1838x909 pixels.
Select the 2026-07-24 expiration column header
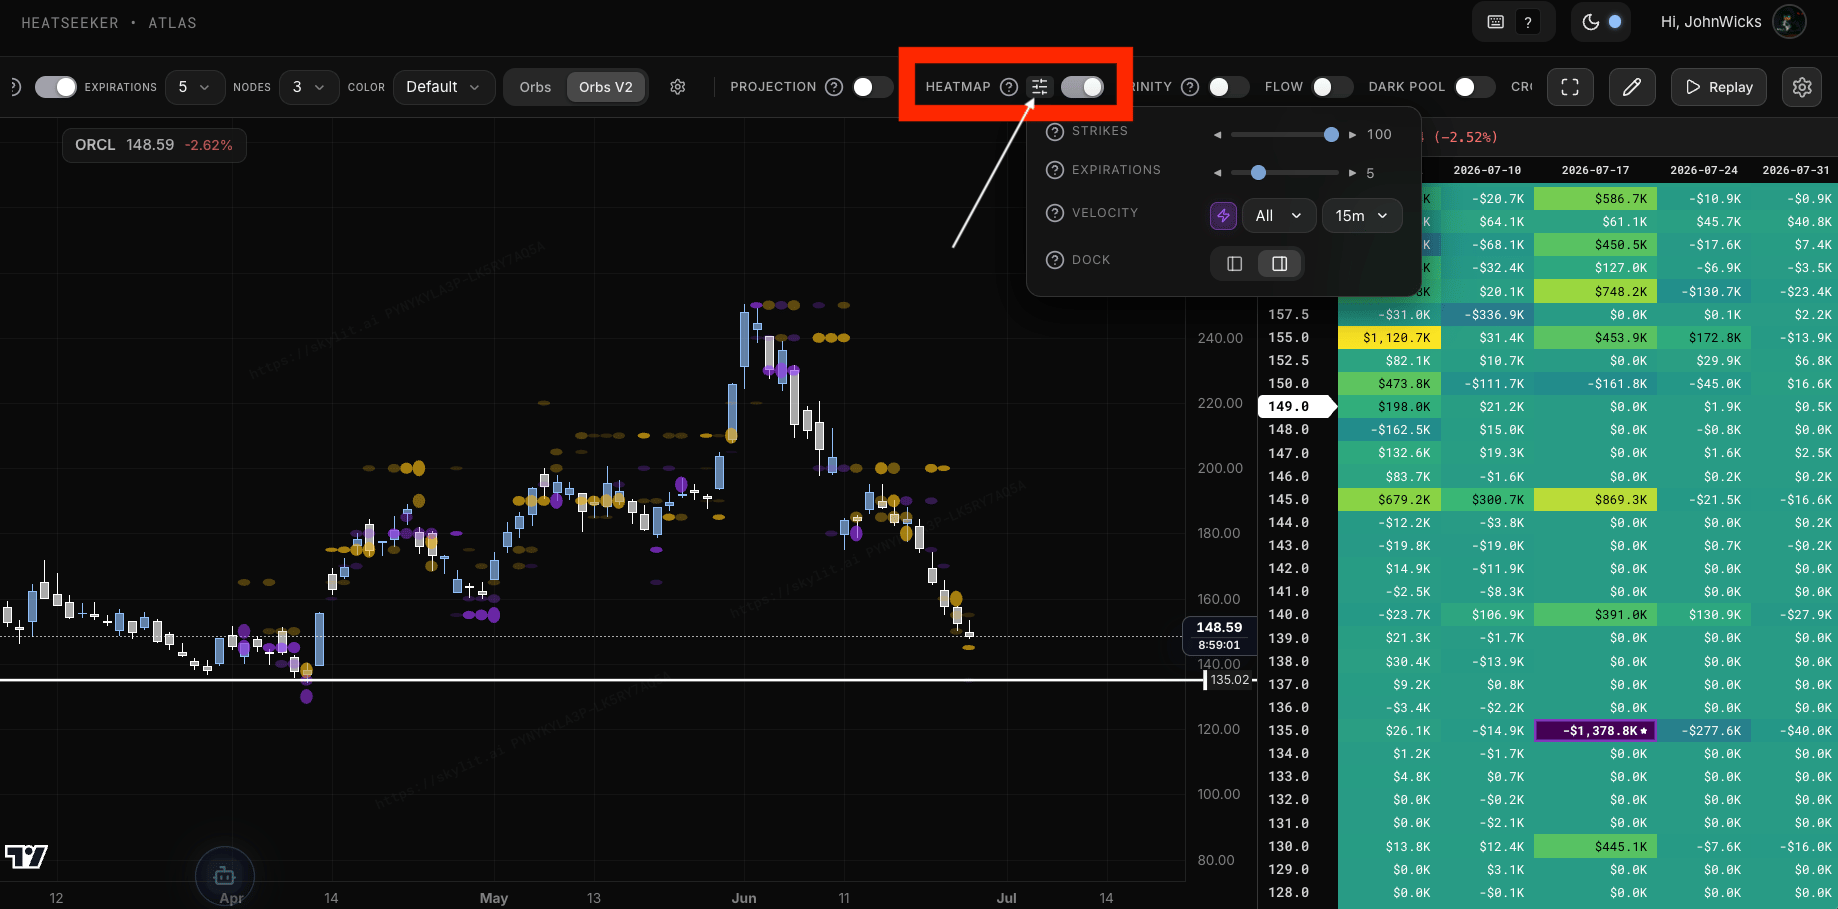pyautogui.click(x=1703, y=170)
